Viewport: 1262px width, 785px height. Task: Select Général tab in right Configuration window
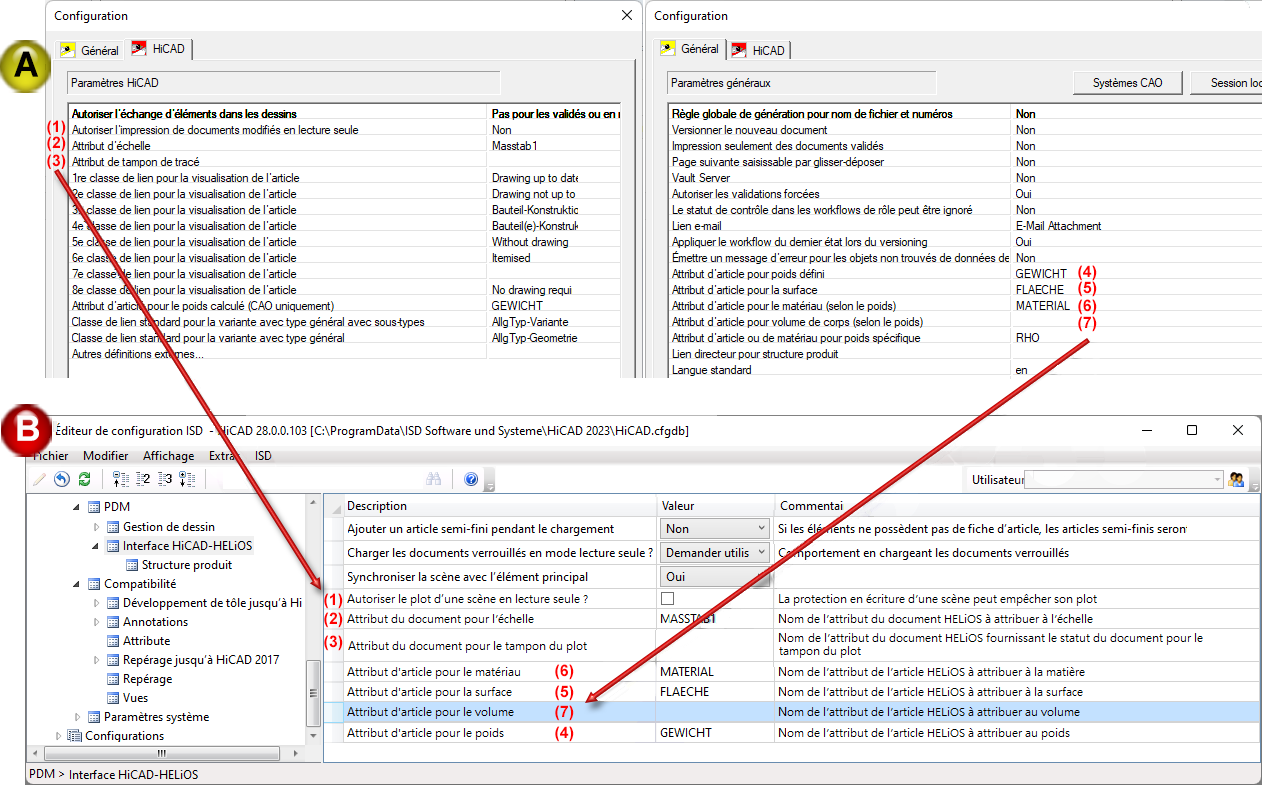(691, 48)
